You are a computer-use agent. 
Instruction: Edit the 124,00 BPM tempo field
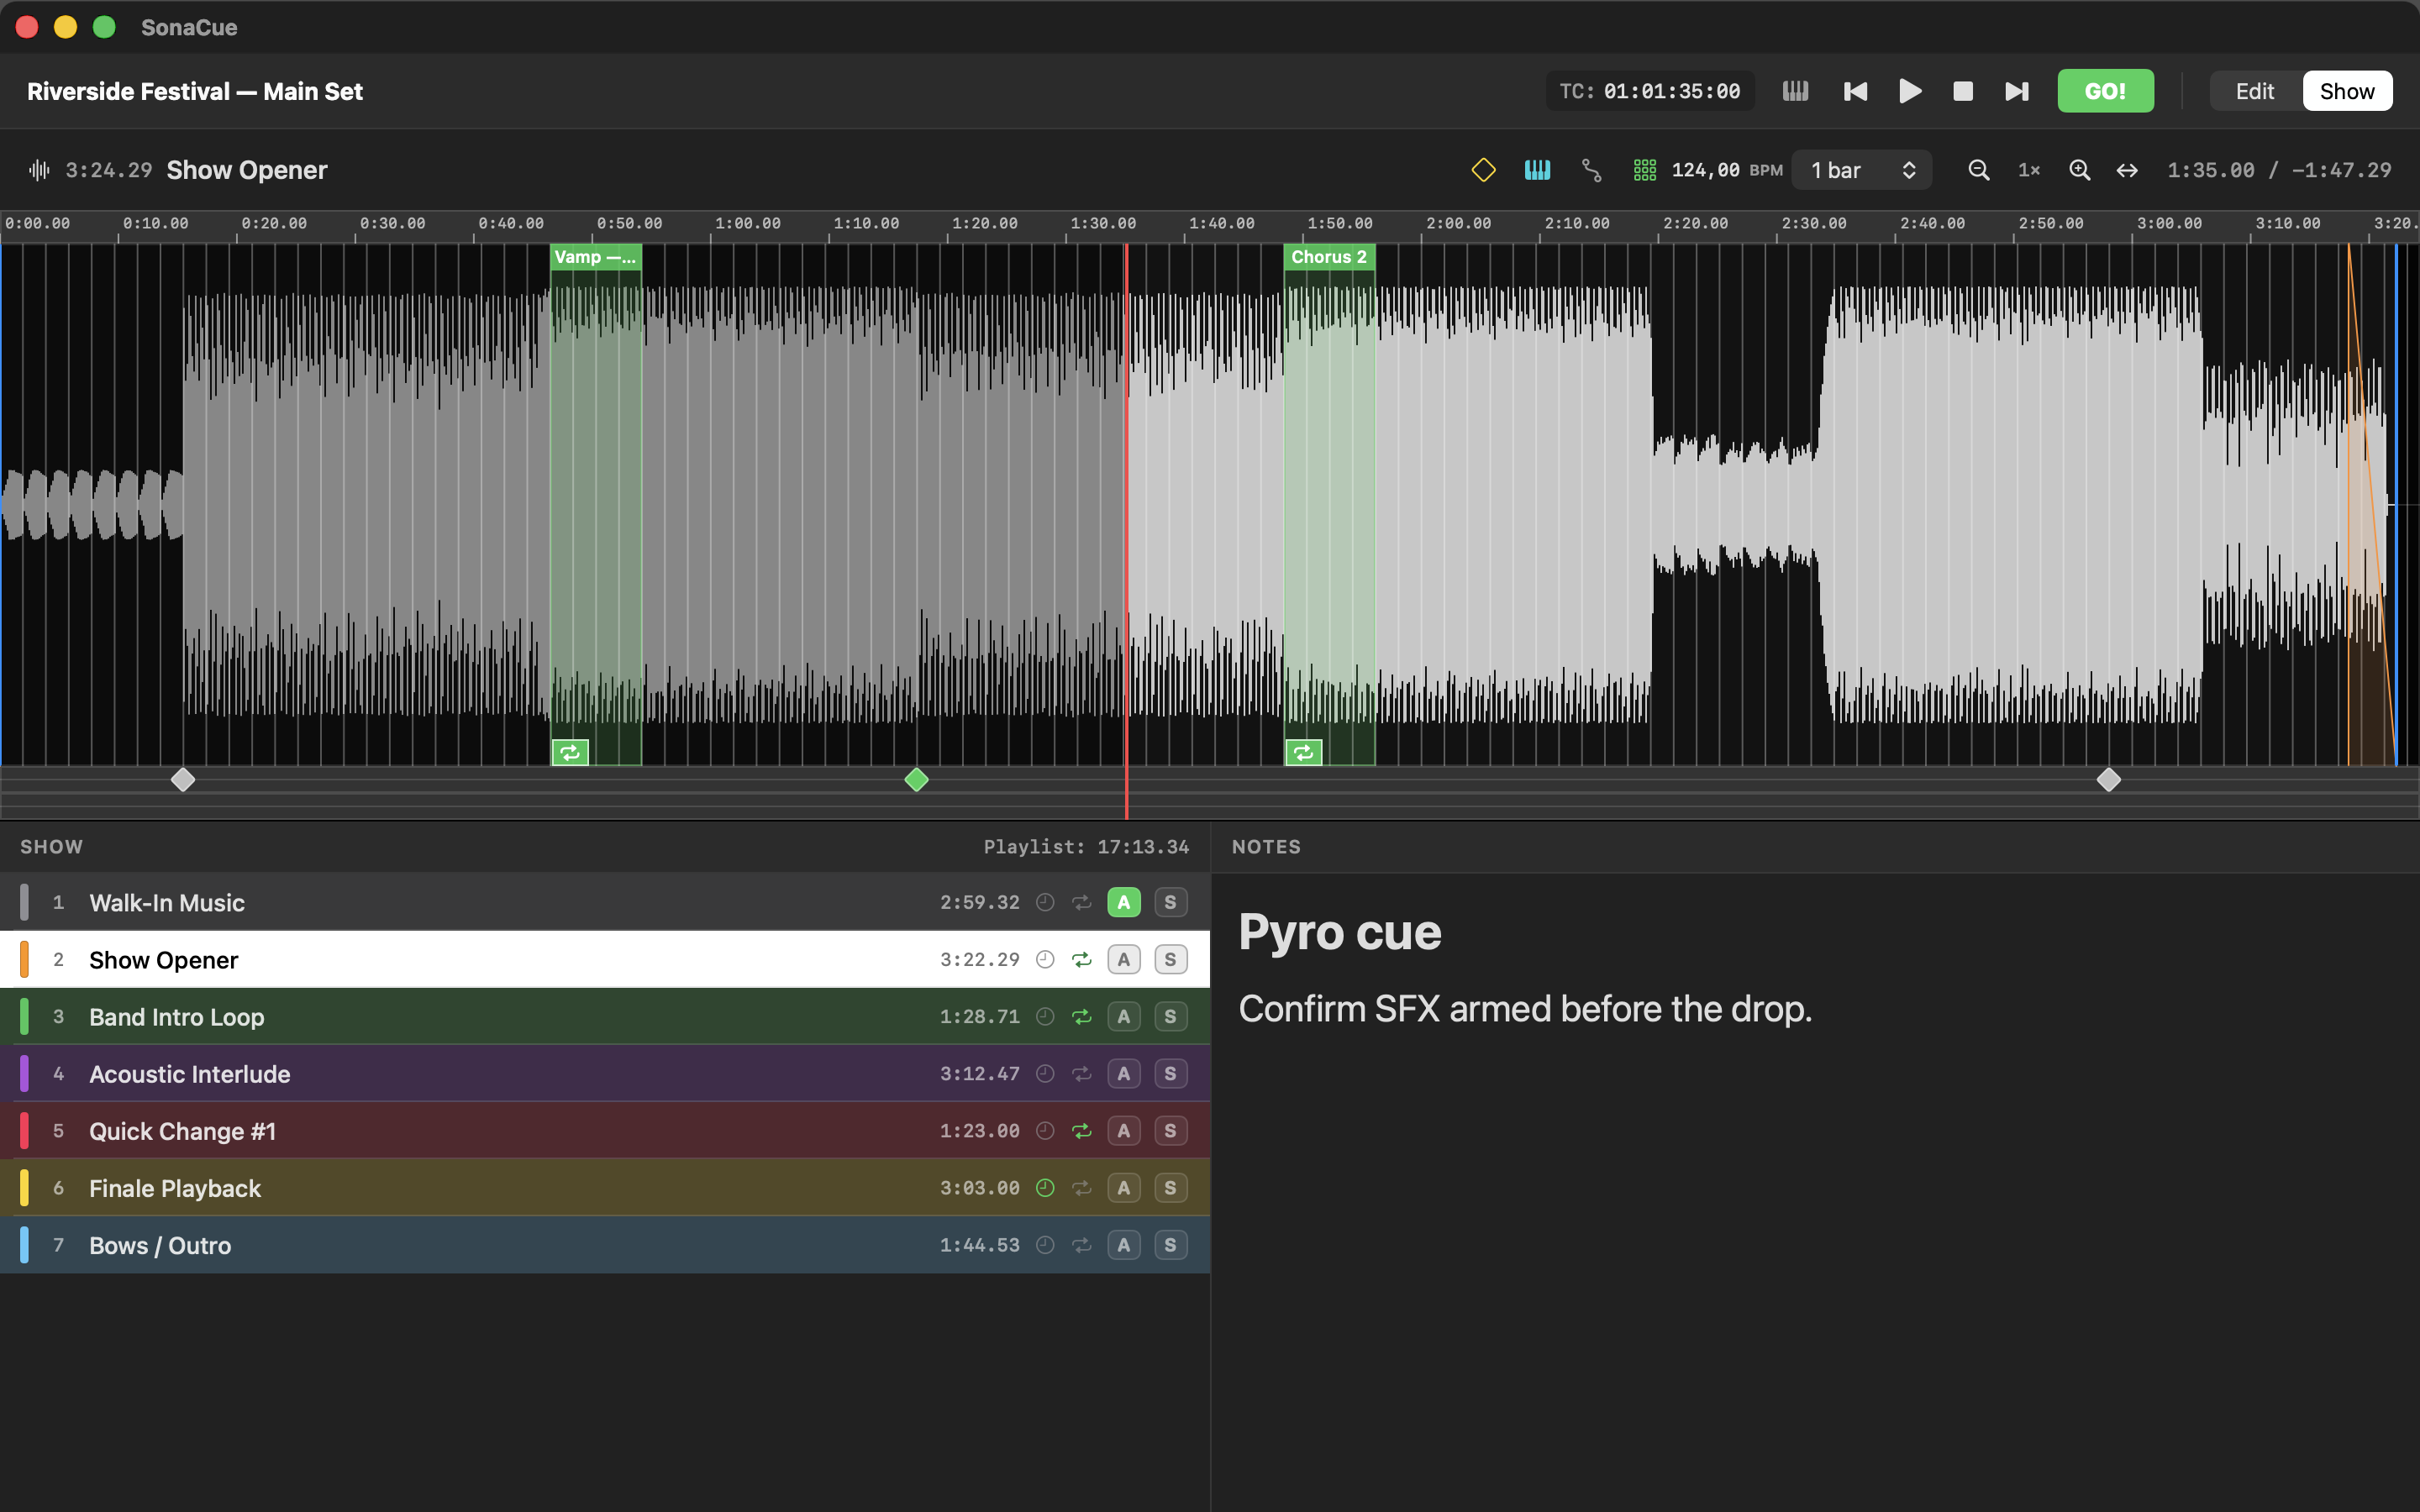tap(1705, 170)
